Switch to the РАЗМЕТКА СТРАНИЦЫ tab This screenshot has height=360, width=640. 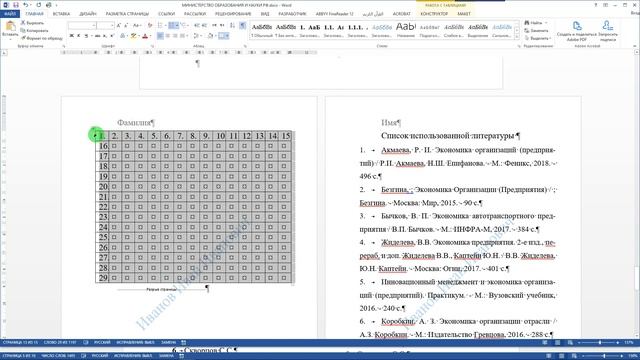click(127, 13)
